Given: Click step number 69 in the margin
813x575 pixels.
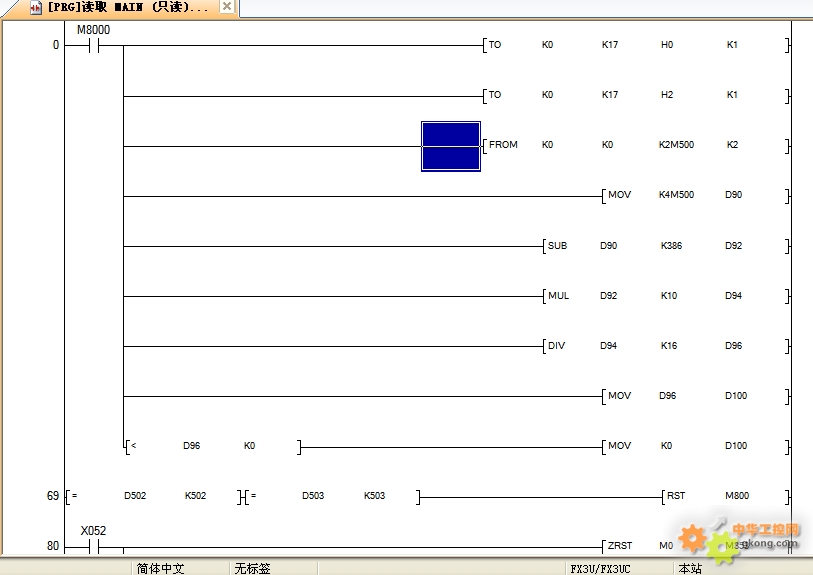Looking at the screenshot, I should [x=53, y=496].
